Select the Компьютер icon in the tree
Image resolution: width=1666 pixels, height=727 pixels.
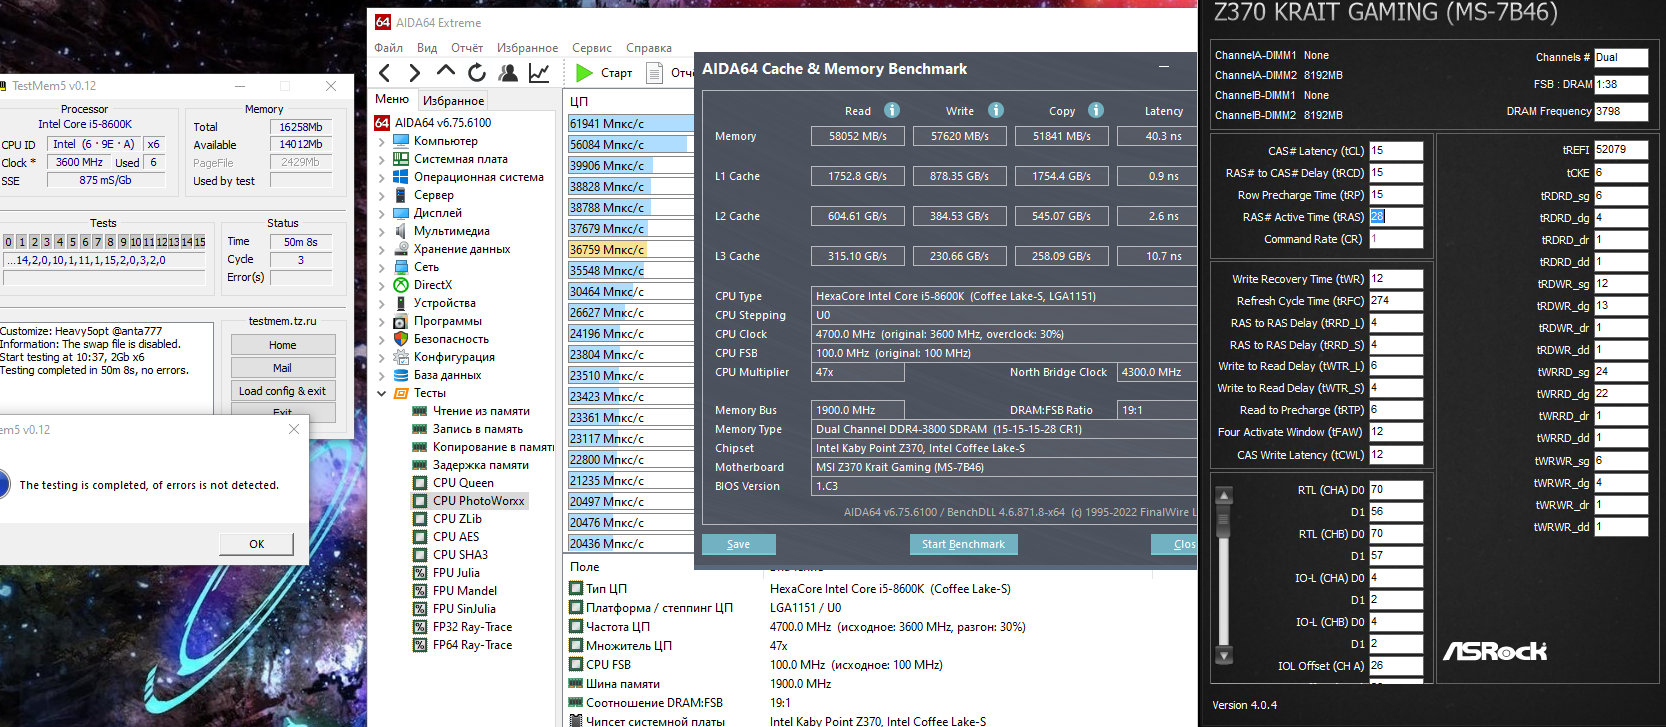(x=401, y=141)
